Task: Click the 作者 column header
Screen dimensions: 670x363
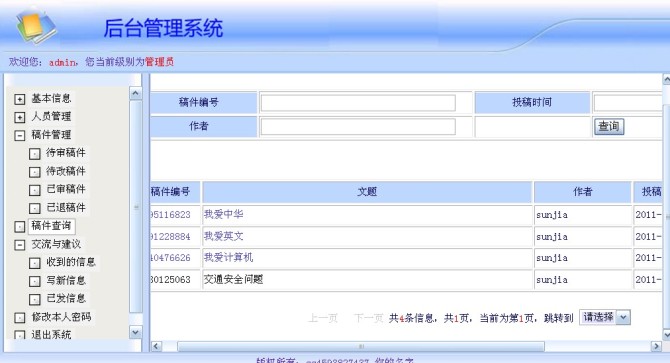Action: 583,192
